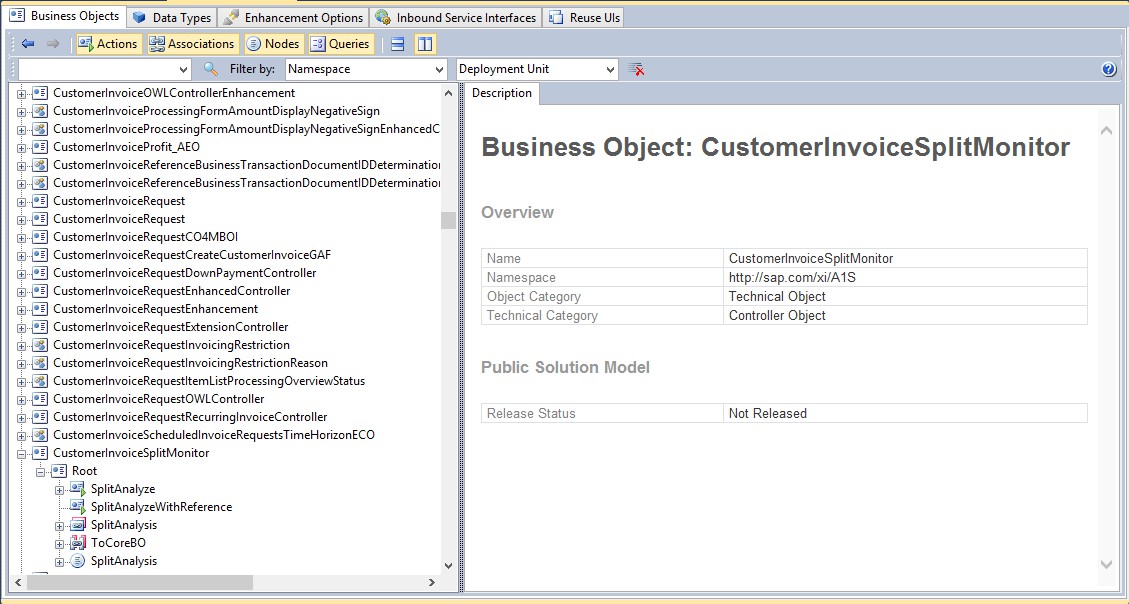Click the back navigation arrow
Image resolution: width=1129 pixels, height=604 pixels.
[28, 44]
